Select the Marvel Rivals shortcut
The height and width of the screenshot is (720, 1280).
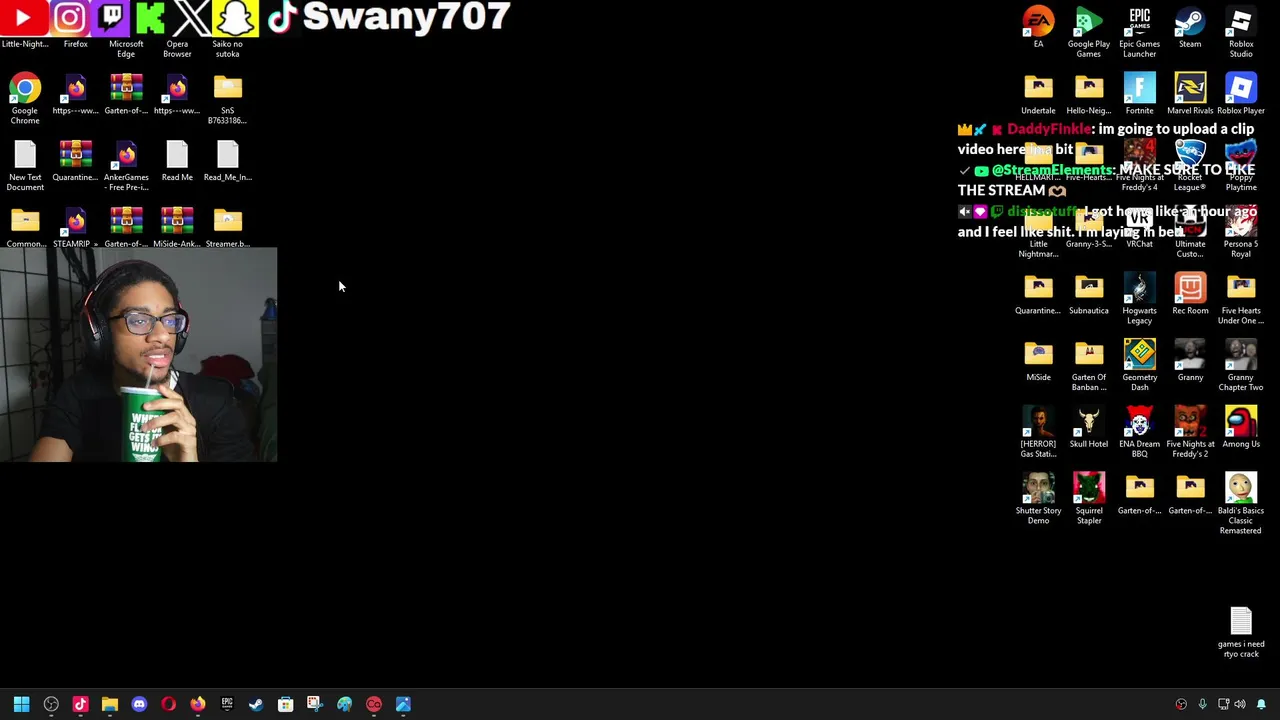pos(1190,94)
